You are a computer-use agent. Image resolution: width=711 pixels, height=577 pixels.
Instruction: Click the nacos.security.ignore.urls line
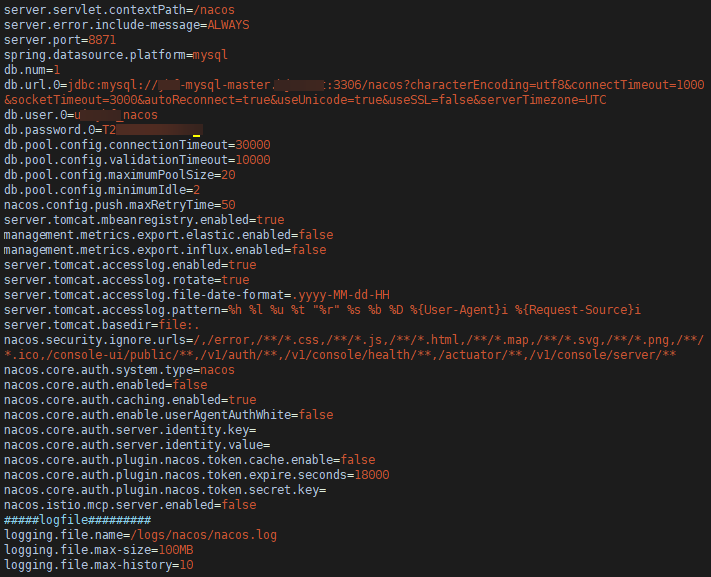pos(354,339)
